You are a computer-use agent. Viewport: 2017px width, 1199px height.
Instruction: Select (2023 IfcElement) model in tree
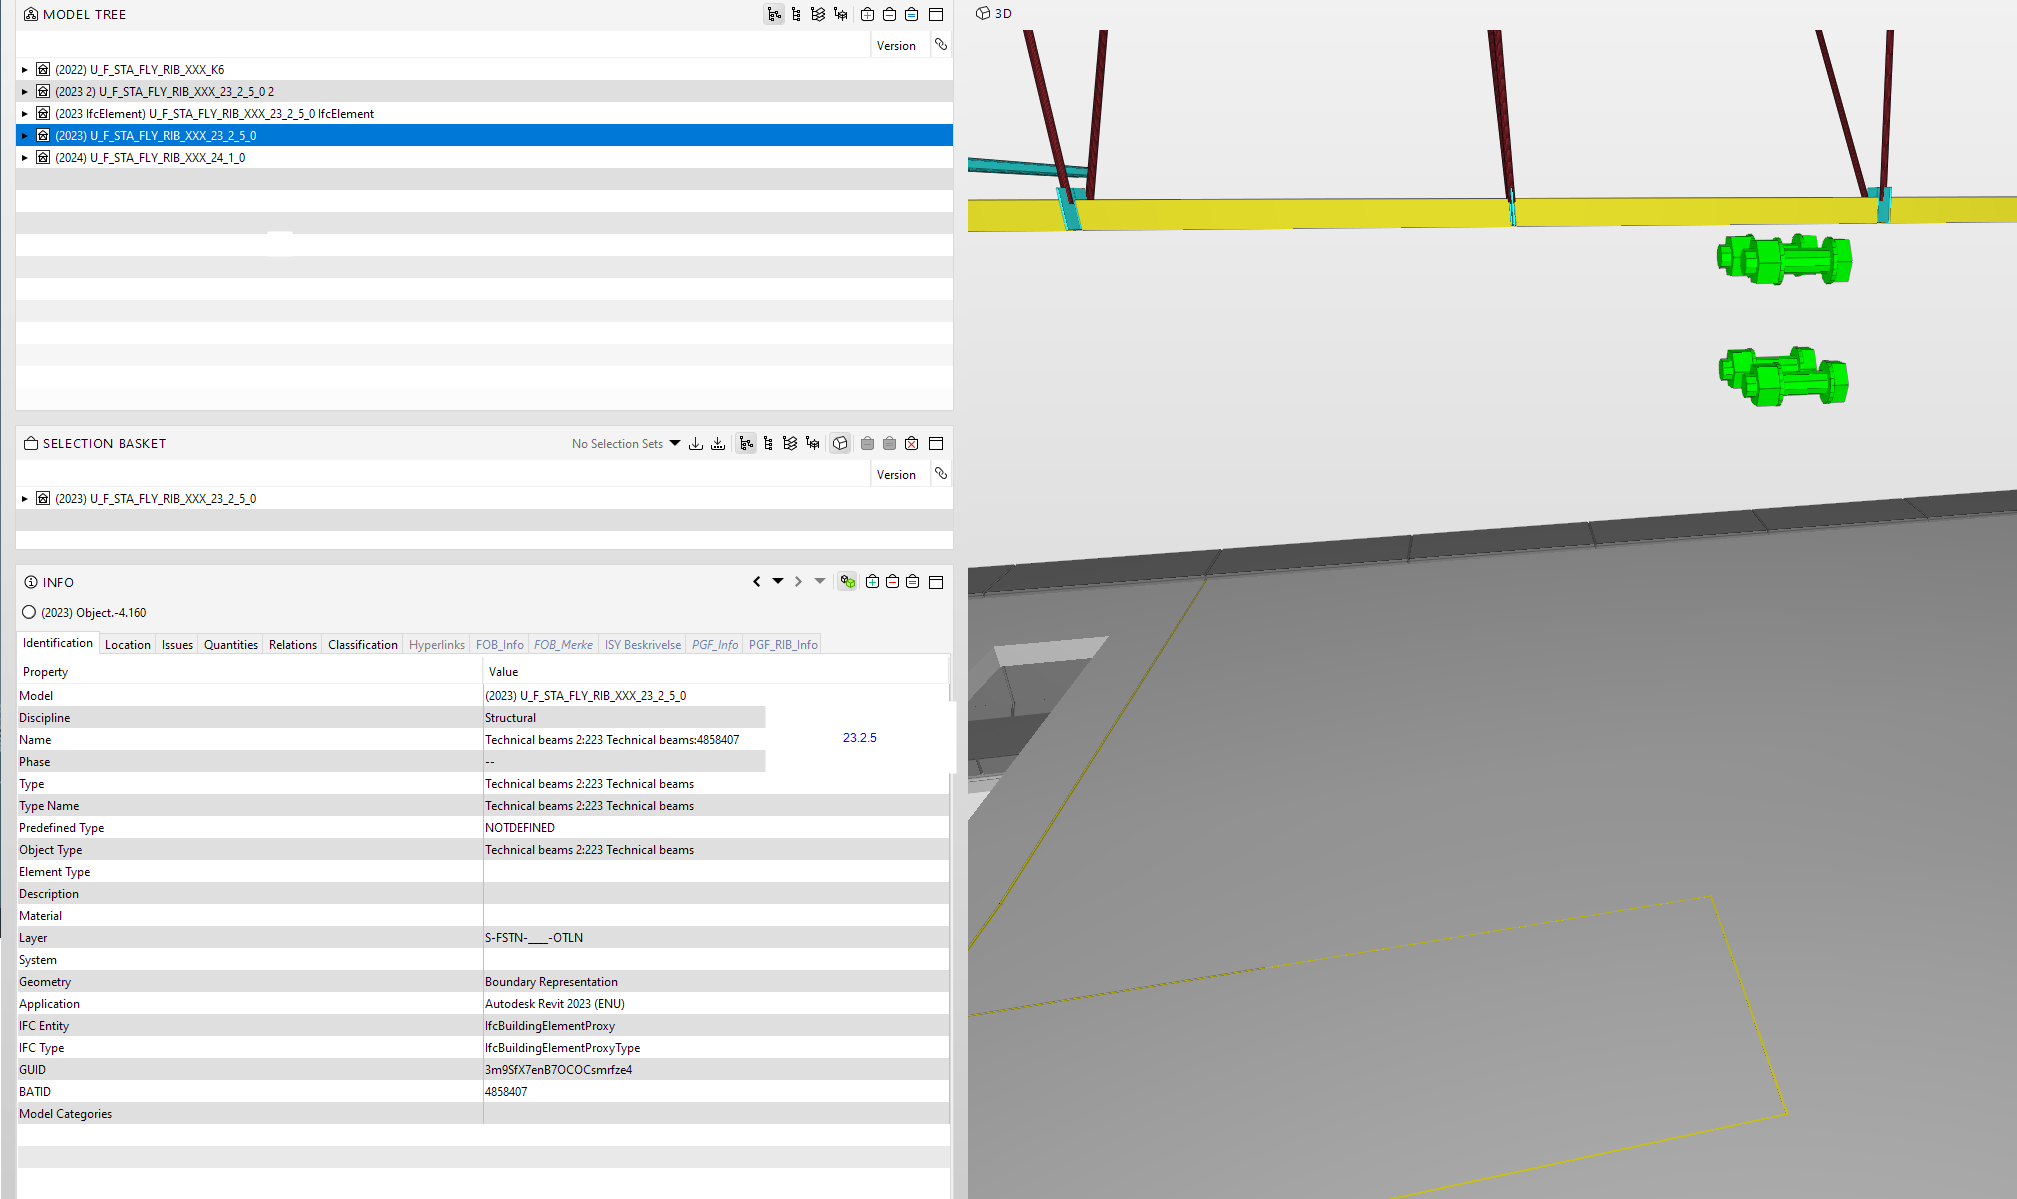[x=214, y=114]
